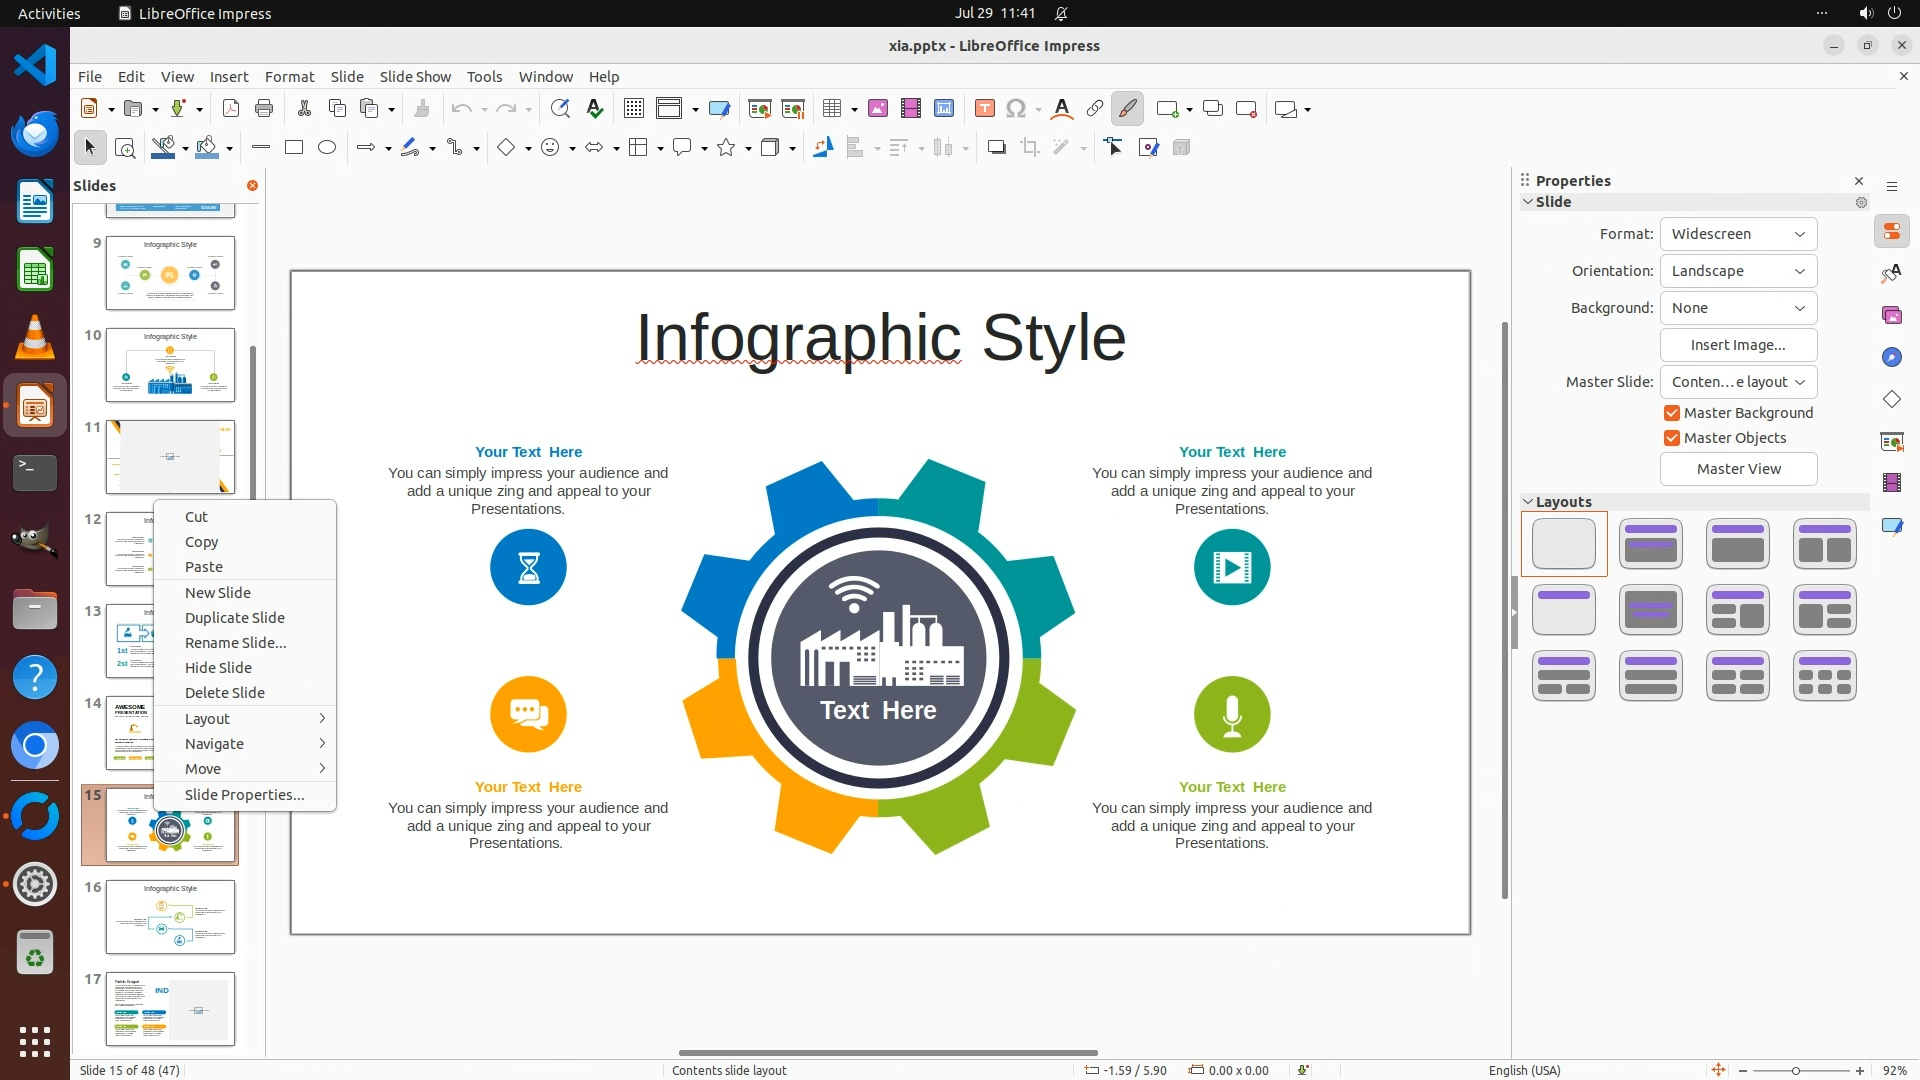Click the Insert Text Box icon
Viewport: 1920px width, 1080px height.
coord(984,109)
